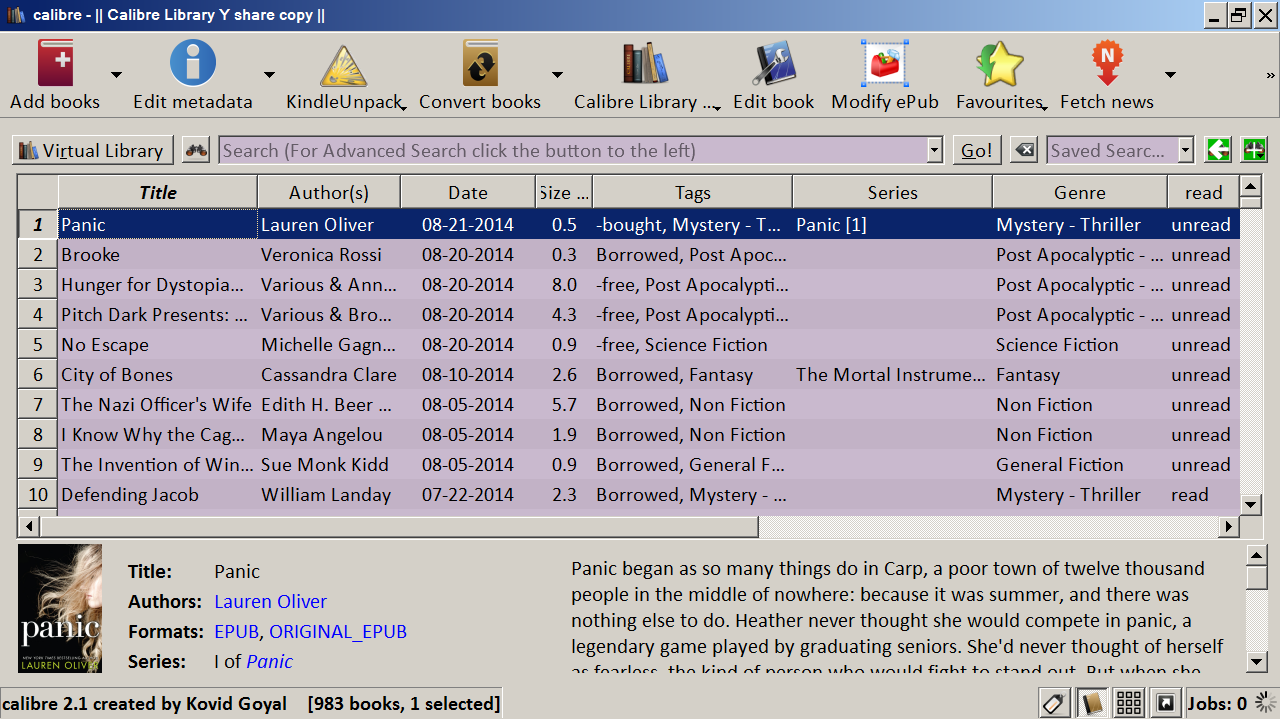Screen dimensions: 1280x720
Task: Sort by the Title column header
Action: point(158,192)
